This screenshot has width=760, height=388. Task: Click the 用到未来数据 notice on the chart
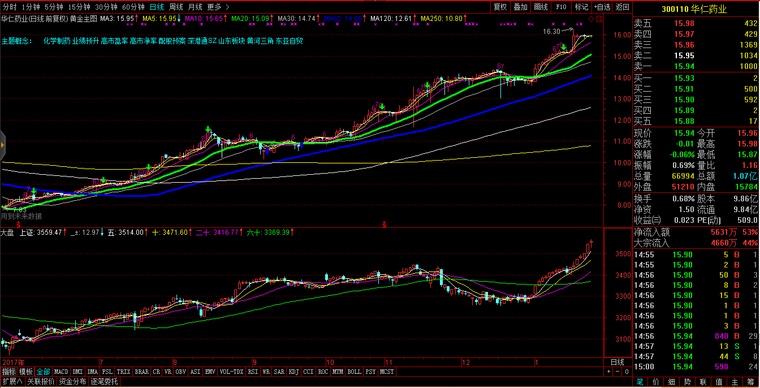[x=21, y=216]
